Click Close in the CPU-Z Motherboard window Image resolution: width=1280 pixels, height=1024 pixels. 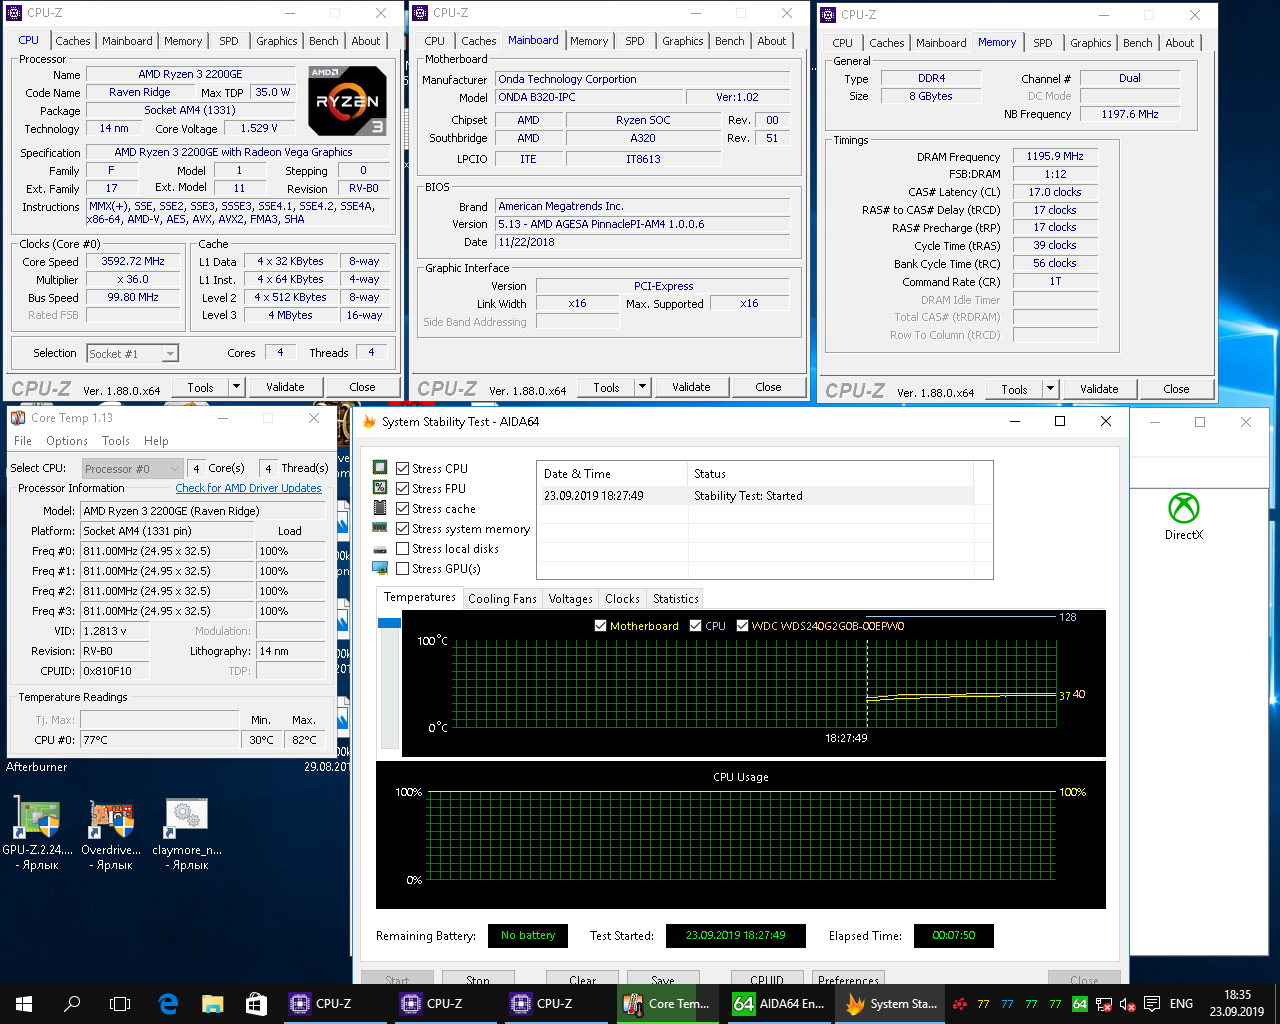pos(768,387)
